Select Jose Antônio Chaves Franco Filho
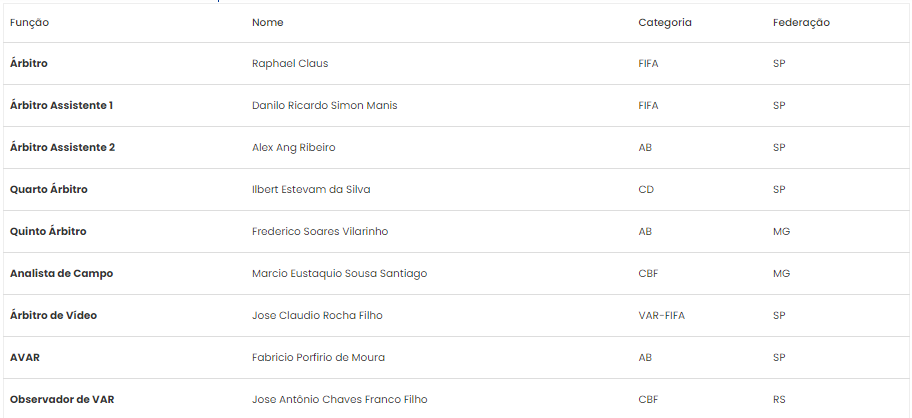This screenshot has width=912, height=418. point(340,399)
